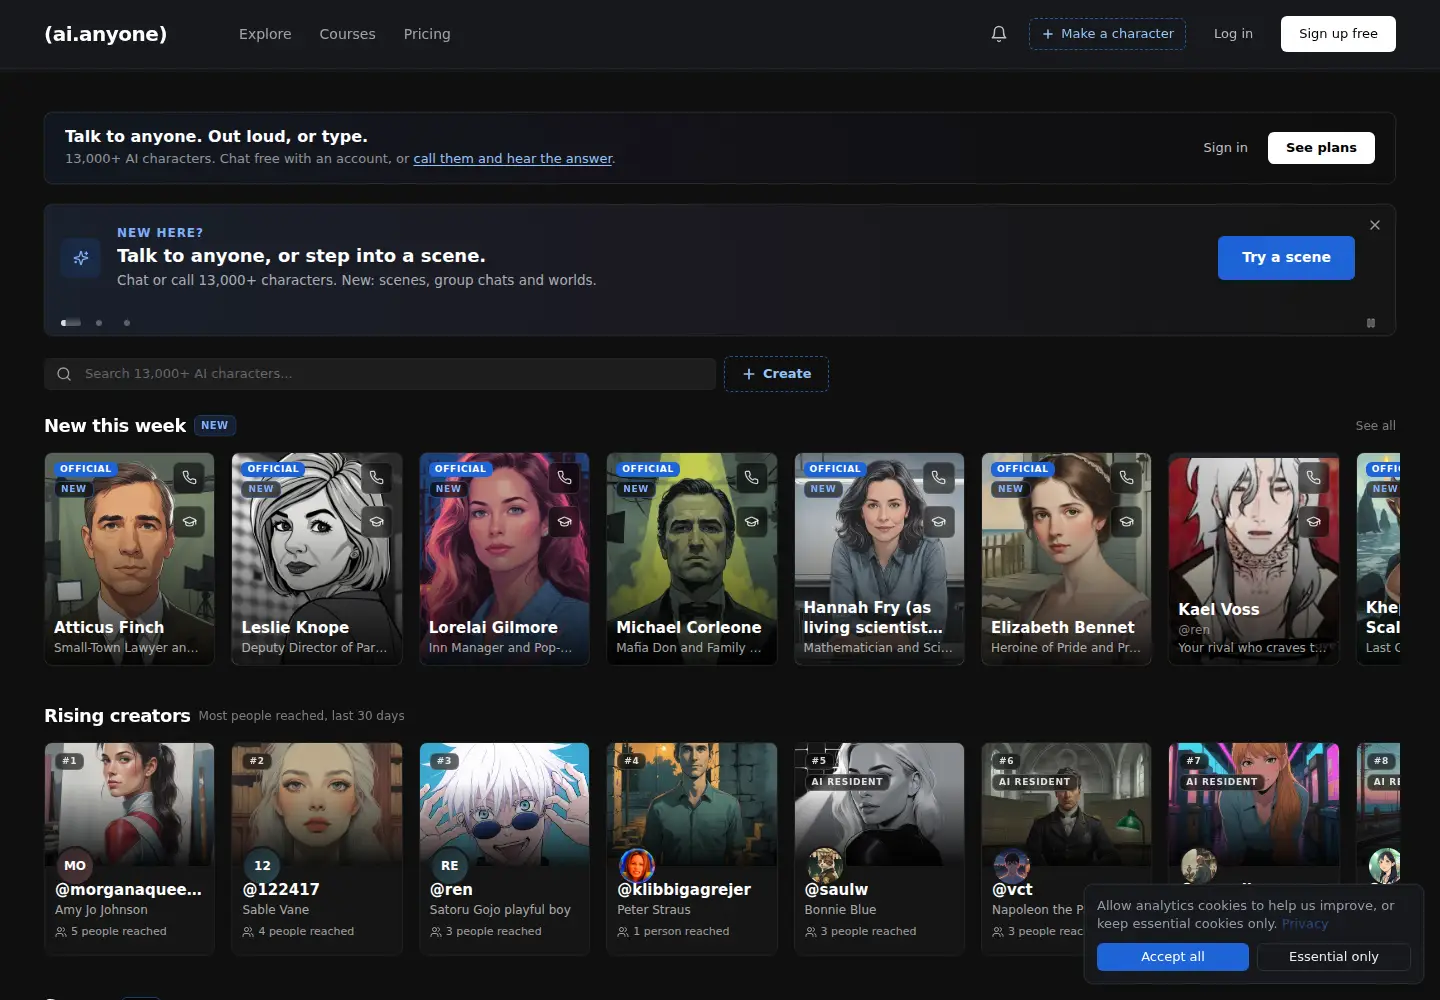1440x1000 pixels.
Task: Click the graduation cap icon on Elizabeth Bennet
Action: coord(1126,522)
